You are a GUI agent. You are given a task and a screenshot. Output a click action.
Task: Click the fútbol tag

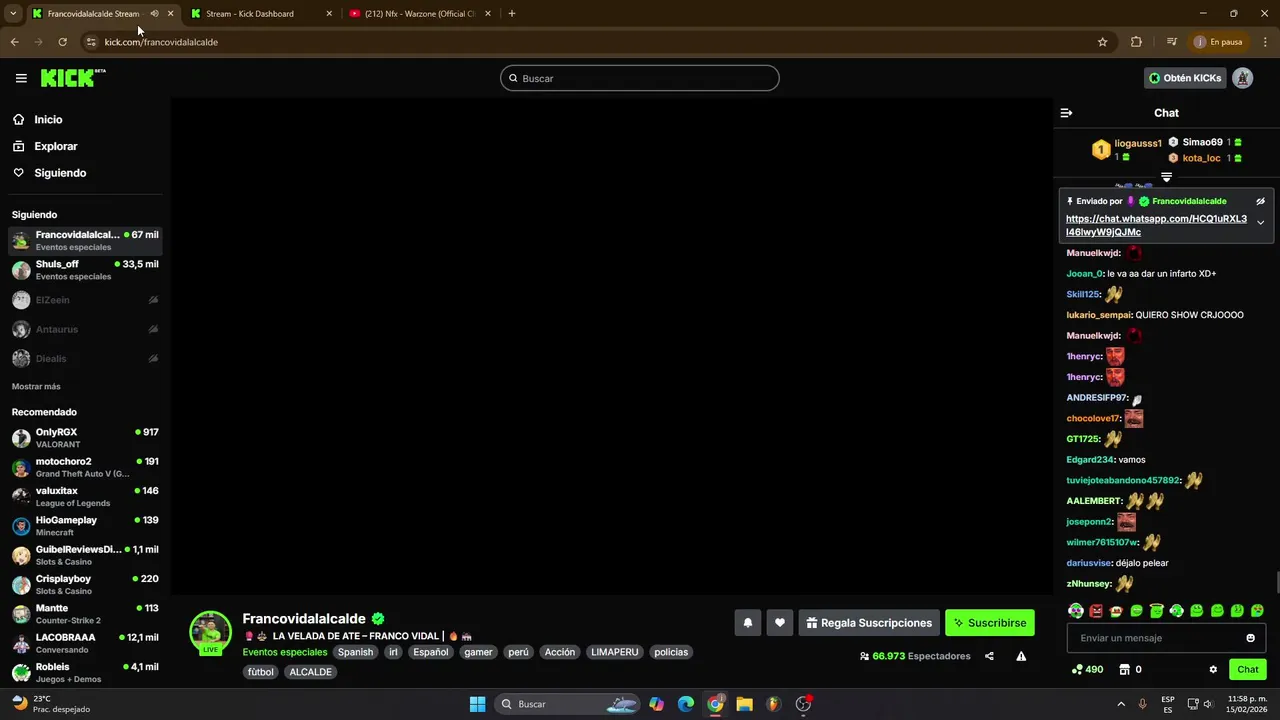(x=261, y=672)
